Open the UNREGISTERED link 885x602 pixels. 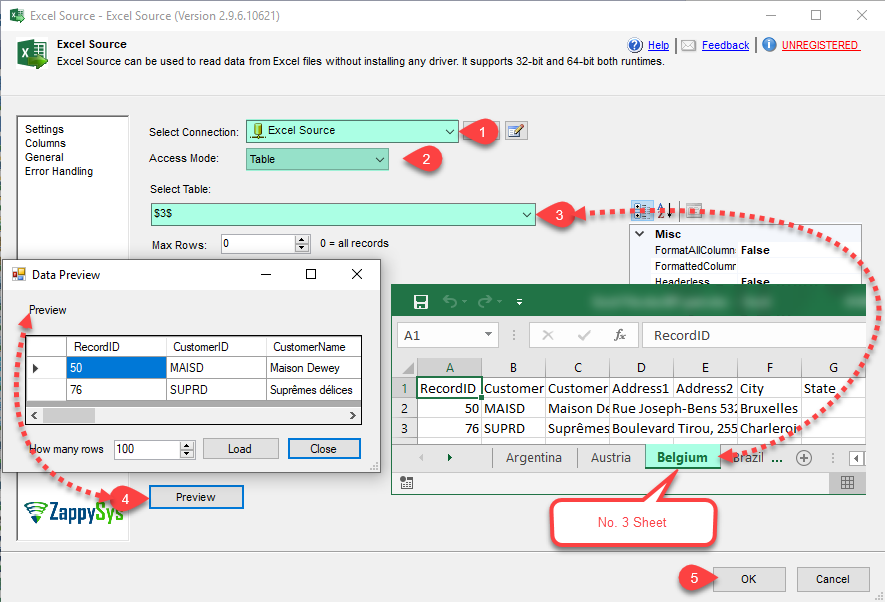[819, 45]
